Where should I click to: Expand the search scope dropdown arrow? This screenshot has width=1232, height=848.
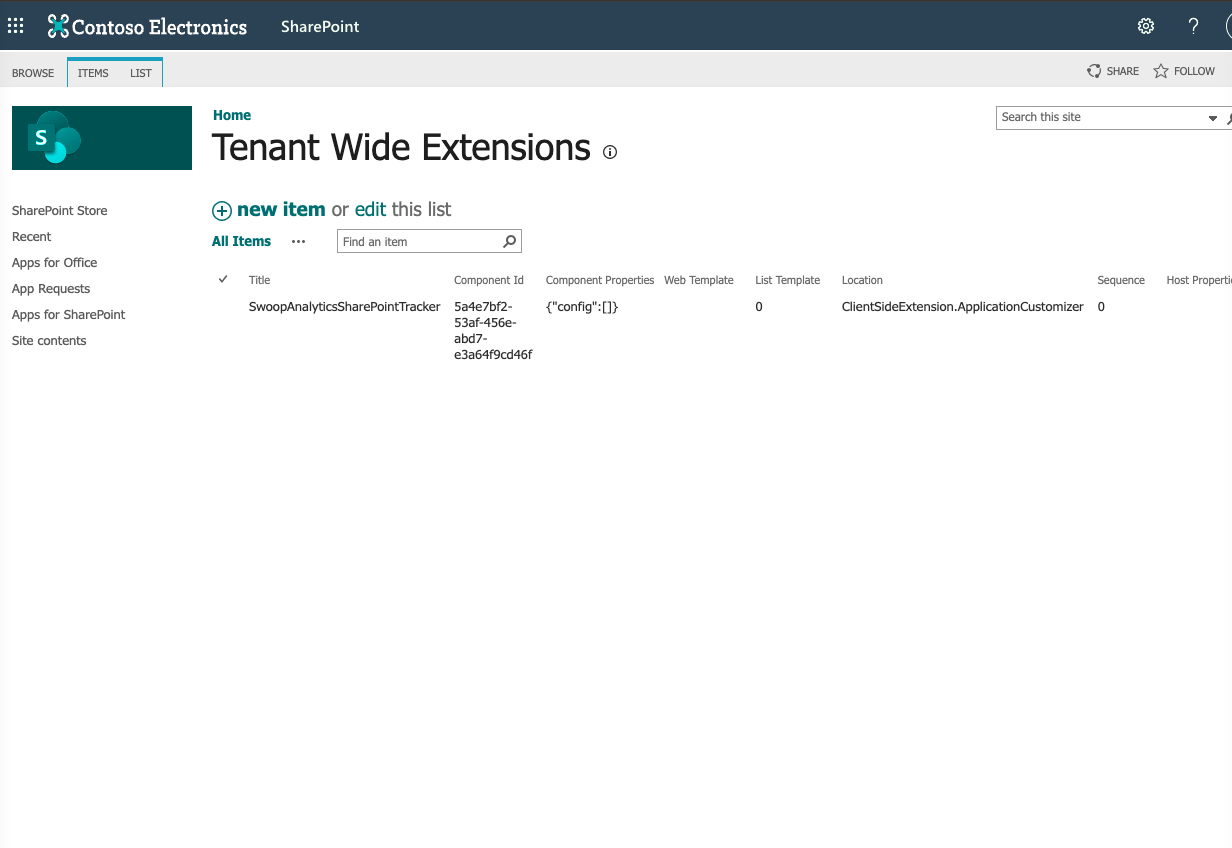pyautogui.click(x=1213, y=118)
